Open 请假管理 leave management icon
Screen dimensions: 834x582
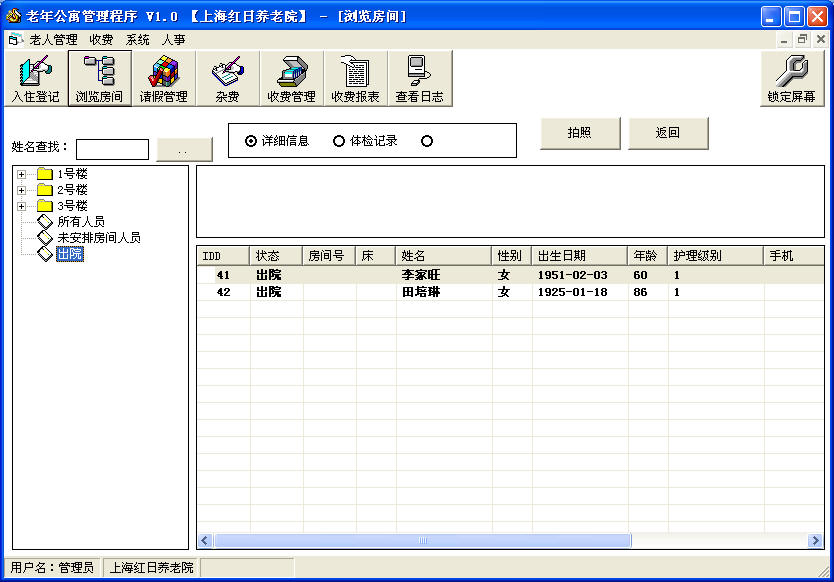163,78
